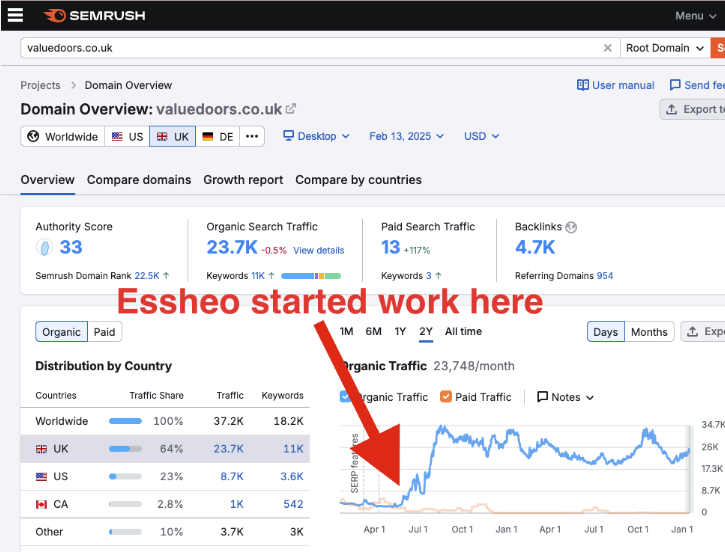Open the USD currency dropdown
The width and height of the screenshot is (725, 552).
click(481, 136)
